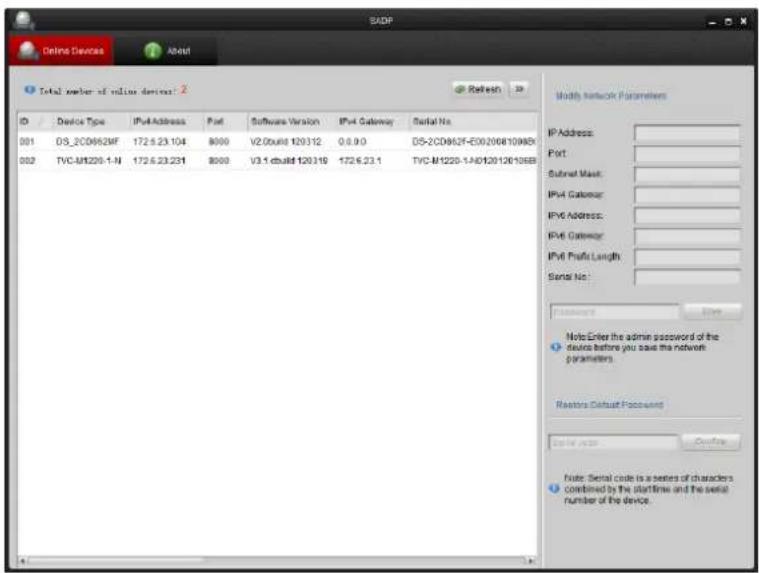Click the info icon beside total online devices
This screenshot has width=759, height=573.
(x=30, y=90)
